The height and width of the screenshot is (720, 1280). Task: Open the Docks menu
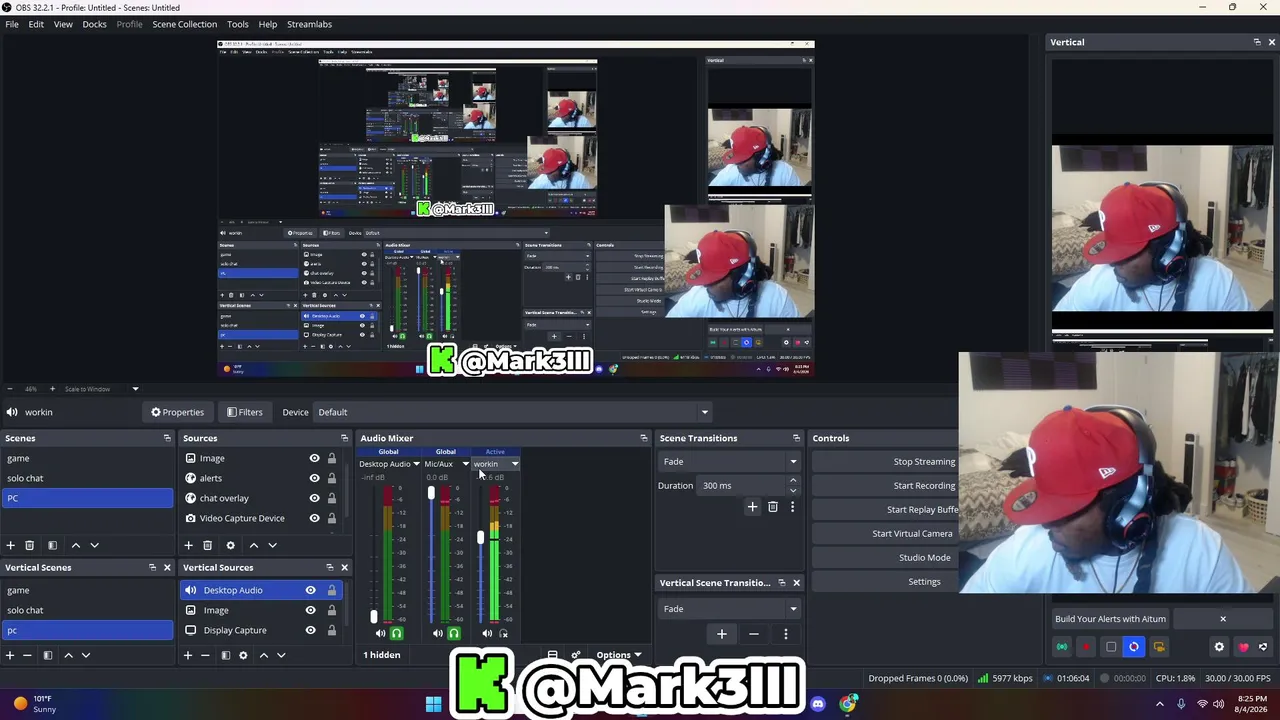click(x=94, y=24)
